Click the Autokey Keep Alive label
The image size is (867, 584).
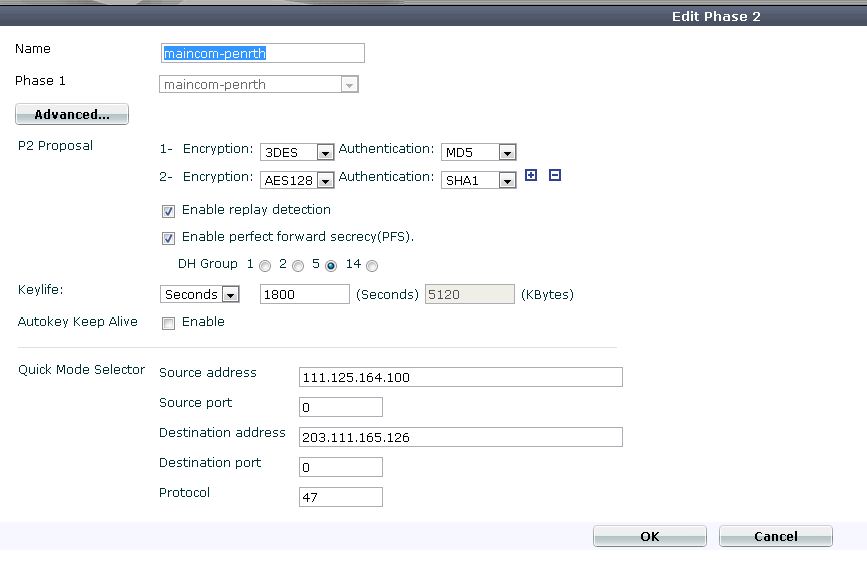77,322
